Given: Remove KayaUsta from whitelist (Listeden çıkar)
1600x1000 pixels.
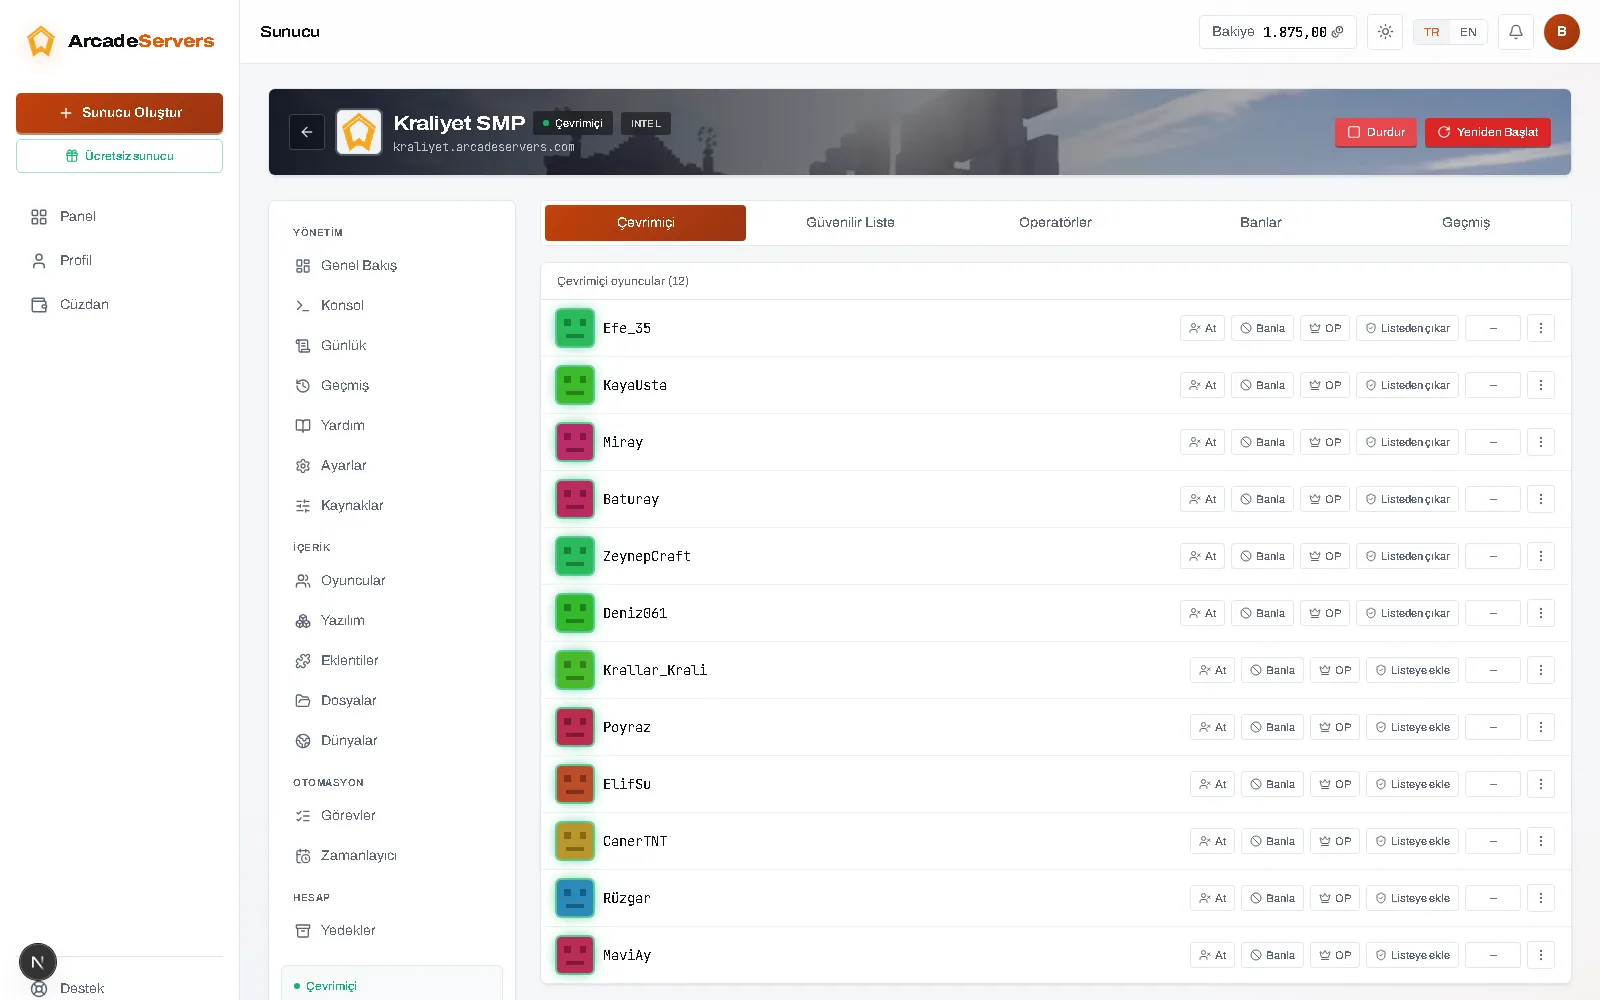Looking at the screenshot, I should (1408, 385).
